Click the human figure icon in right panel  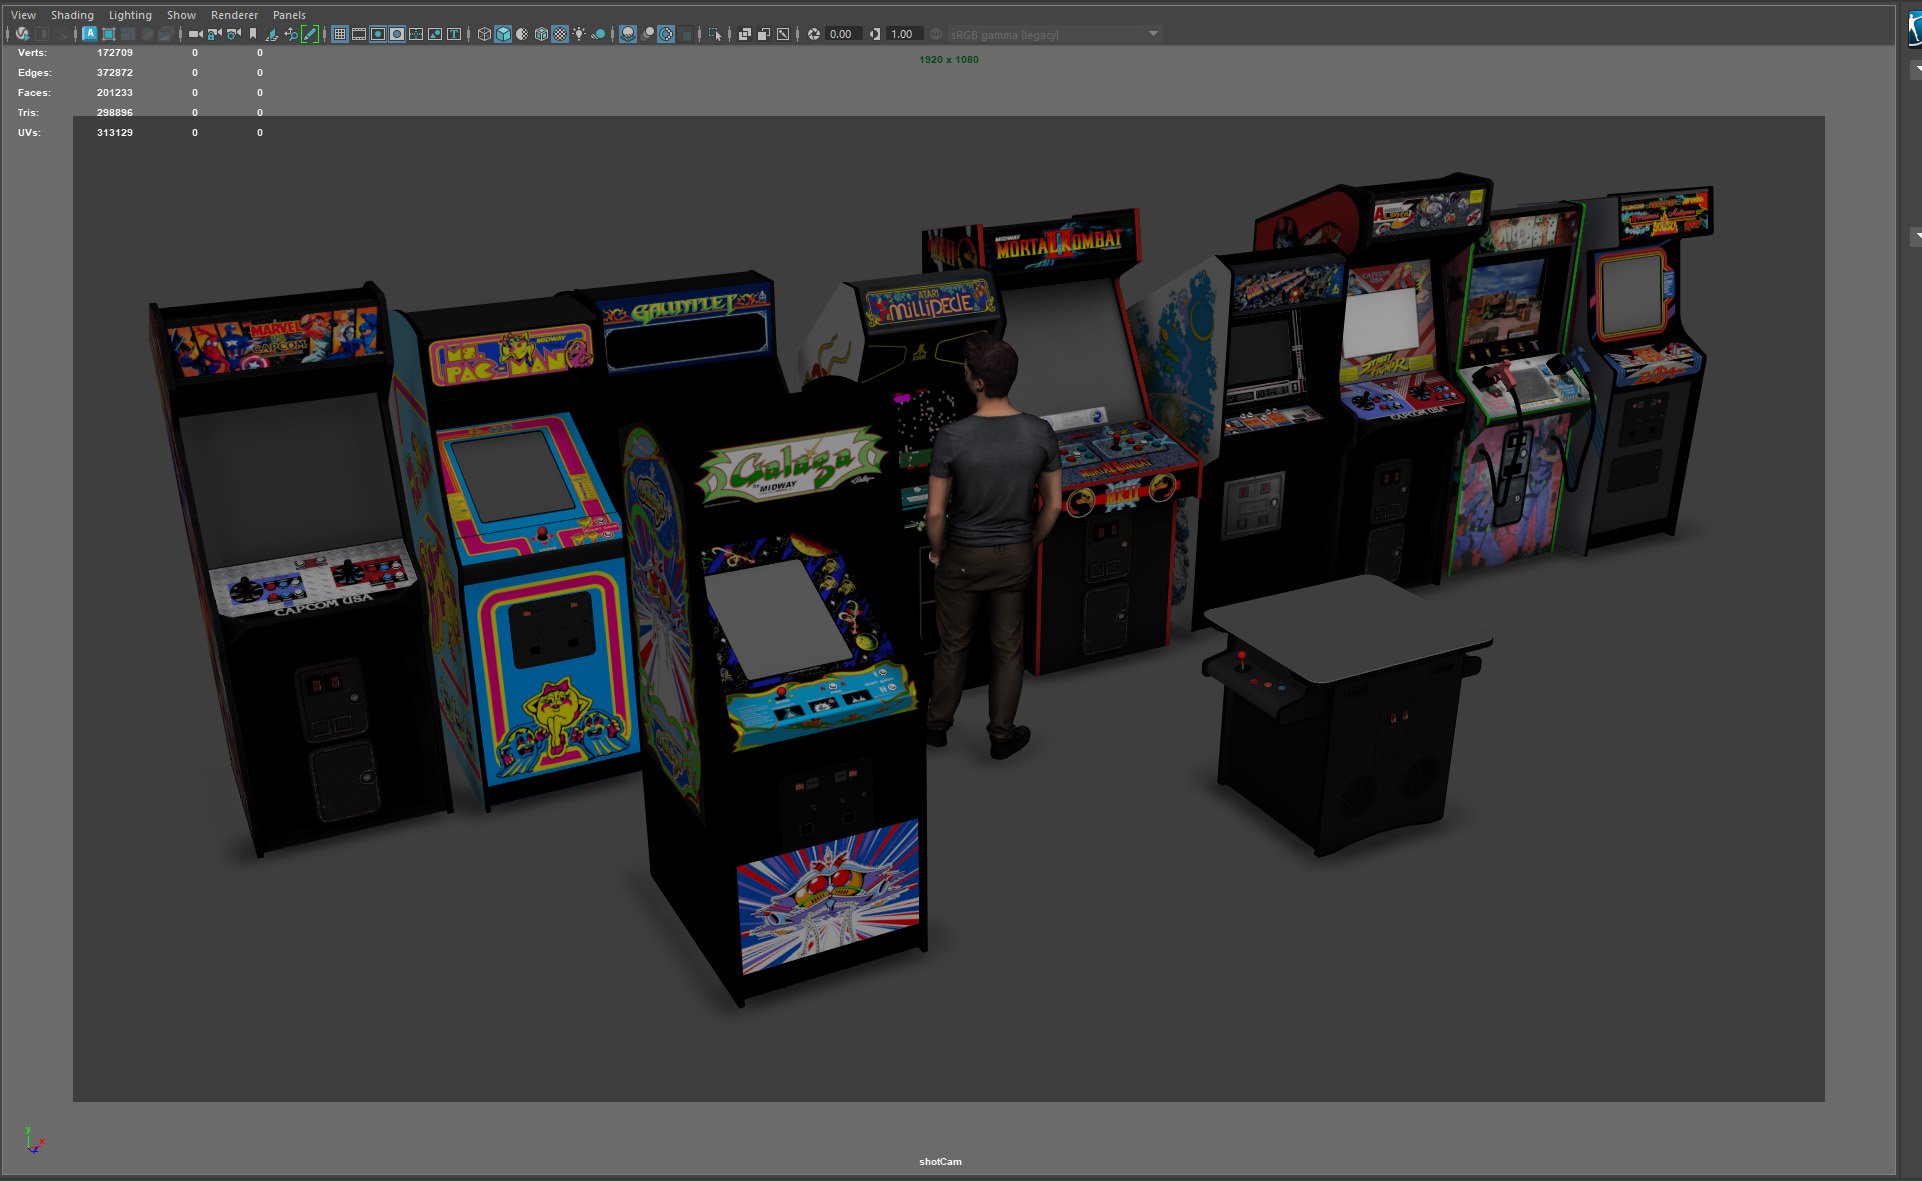(1914, 30)
